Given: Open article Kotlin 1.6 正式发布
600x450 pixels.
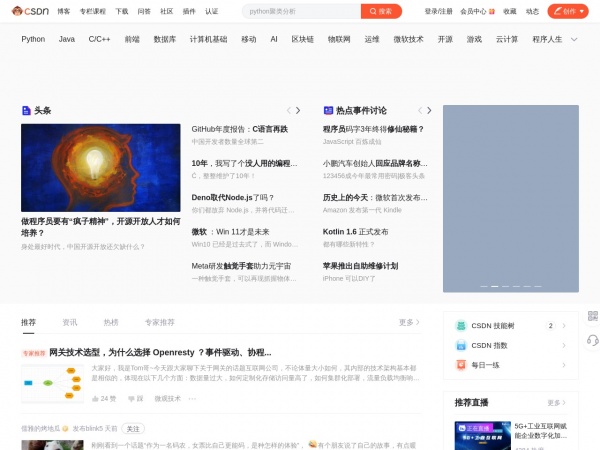Looking at the screenshot, I should 355,232.
